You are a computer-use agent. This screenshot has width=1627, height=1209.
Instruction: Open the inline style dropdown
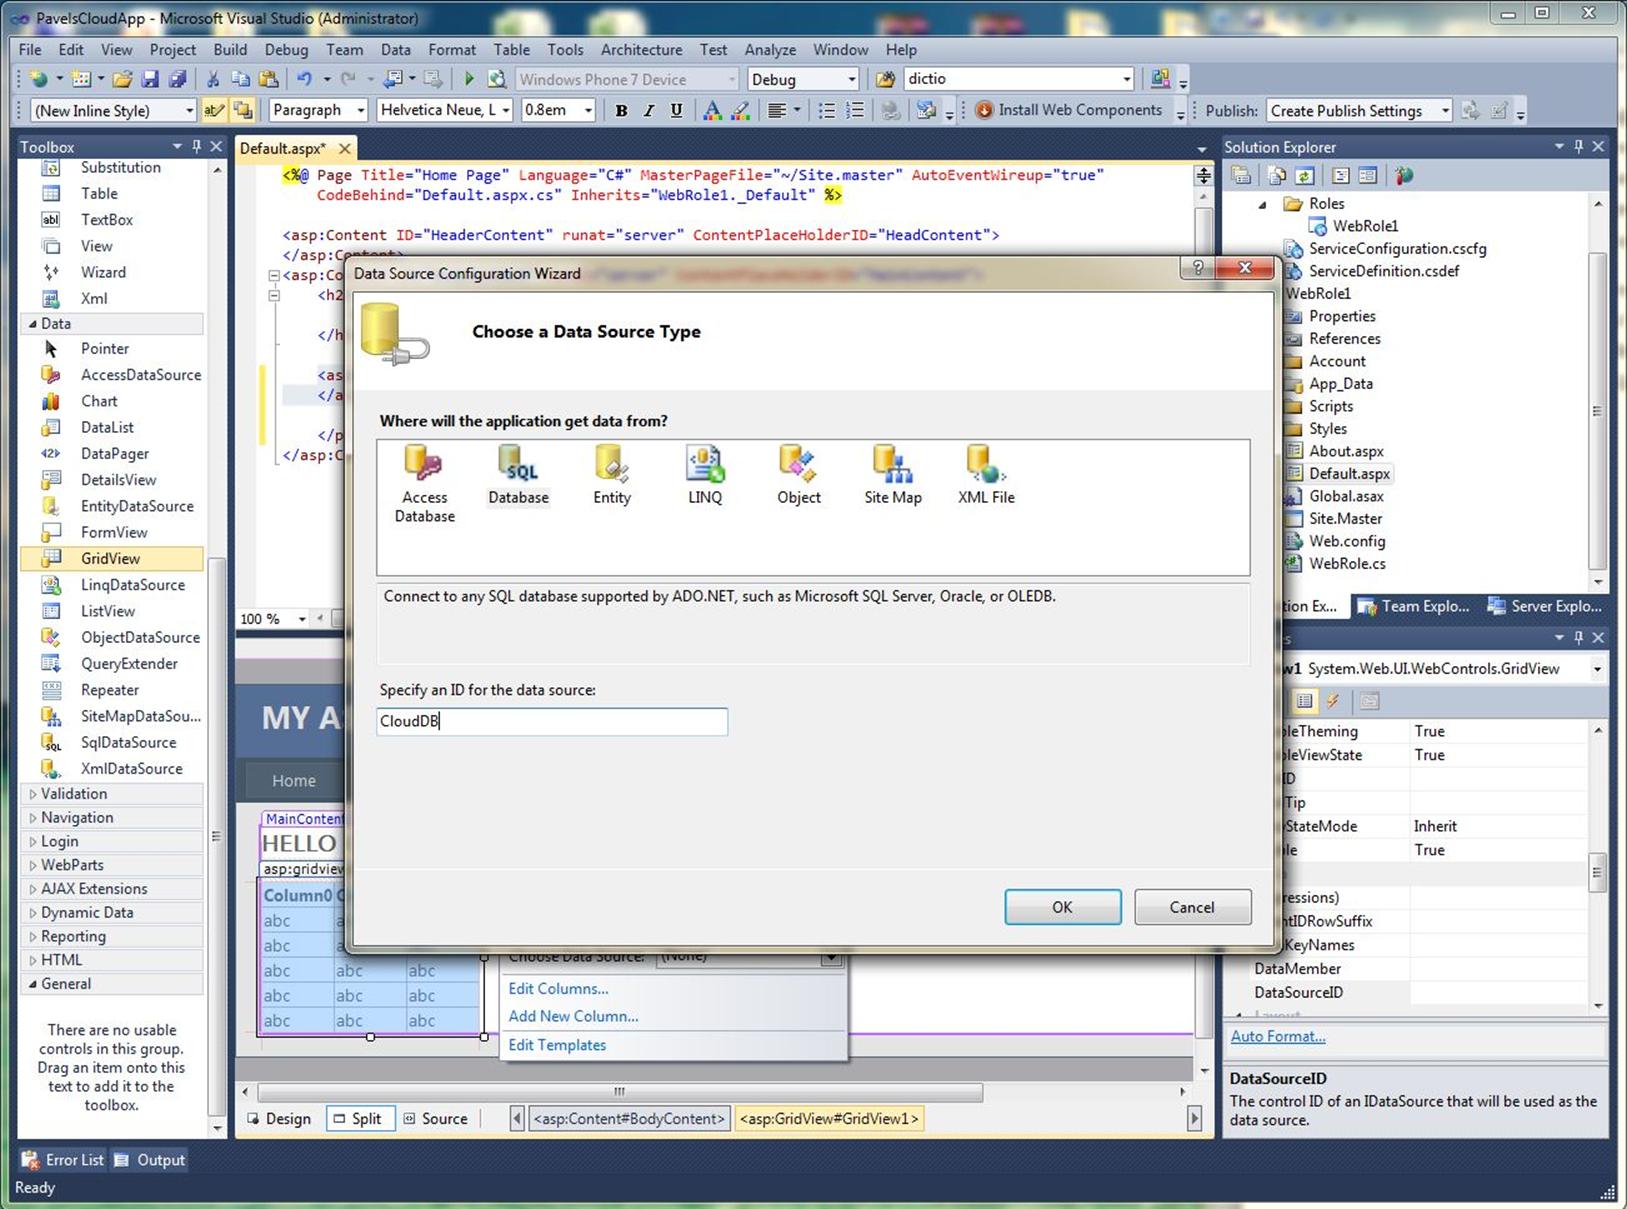pyautogui.click(x=189, y=111)
